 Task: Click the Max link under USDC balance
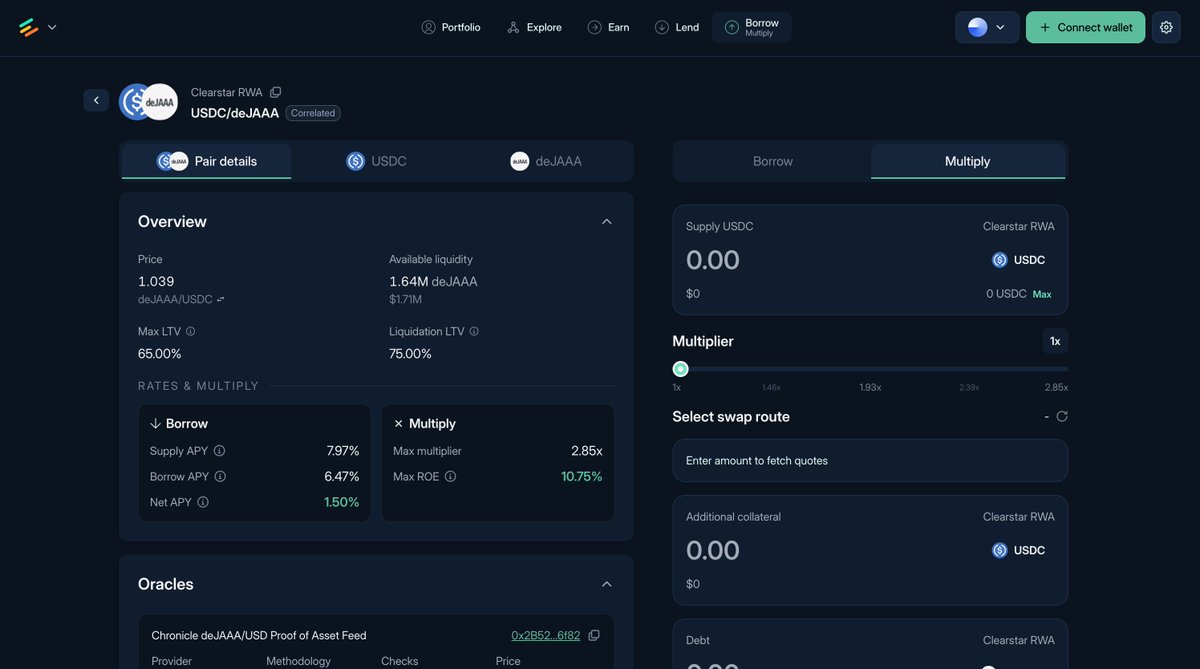(1042, 294)
